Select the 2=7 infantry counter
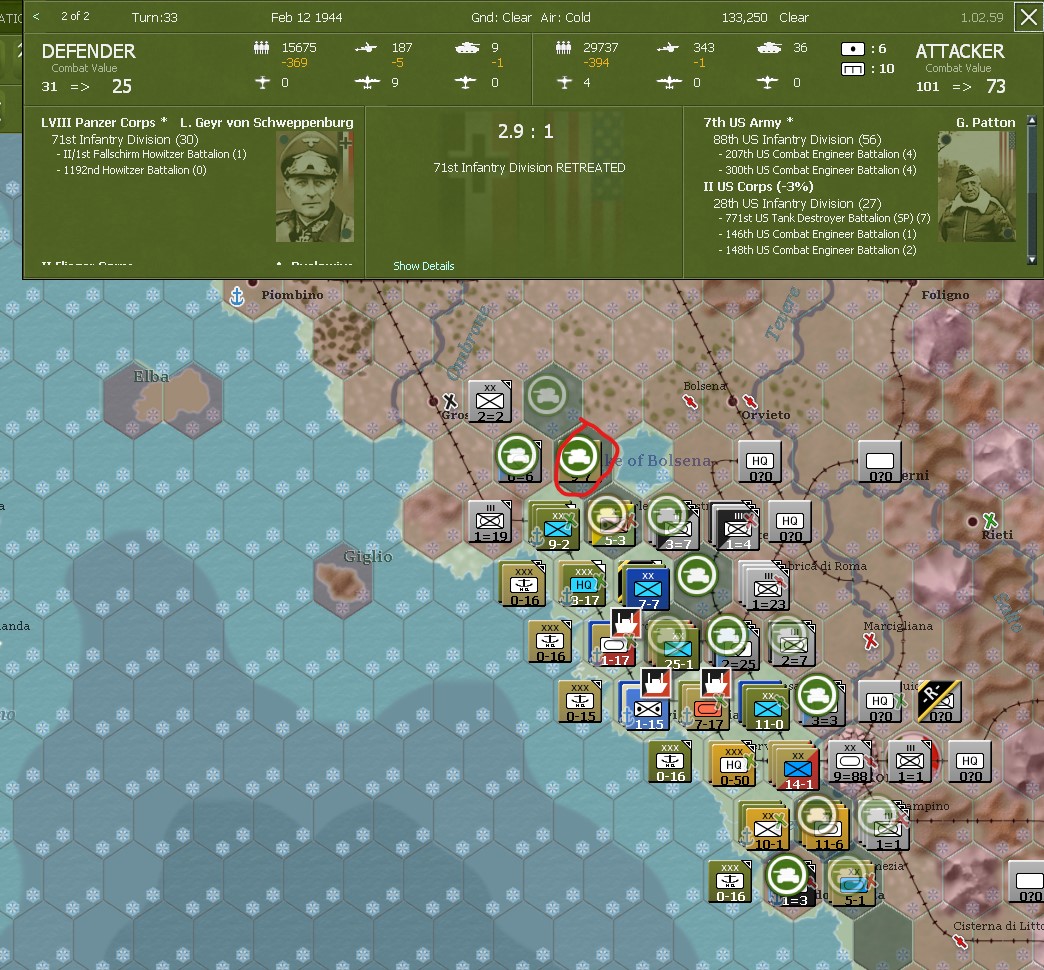Screen dimensions: 1044x970 793,644
